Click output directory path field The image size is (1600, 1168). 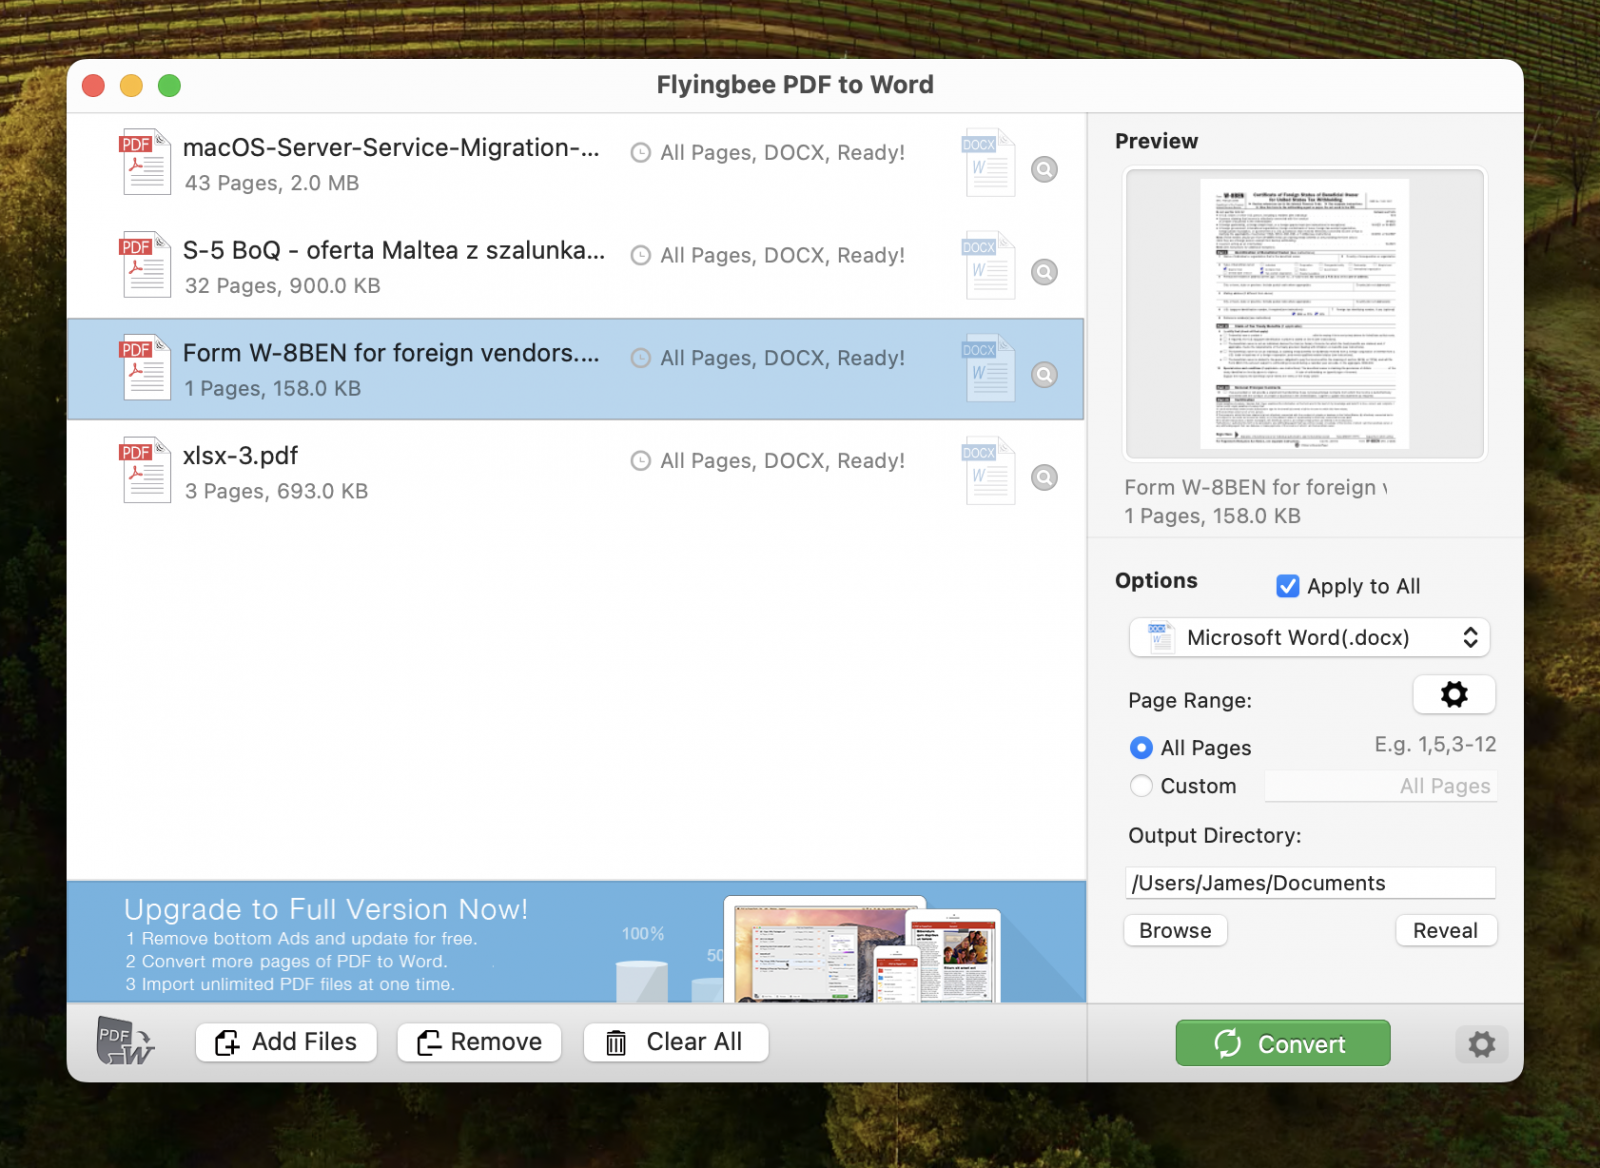pyautogui.click(x=1310, y=883)
